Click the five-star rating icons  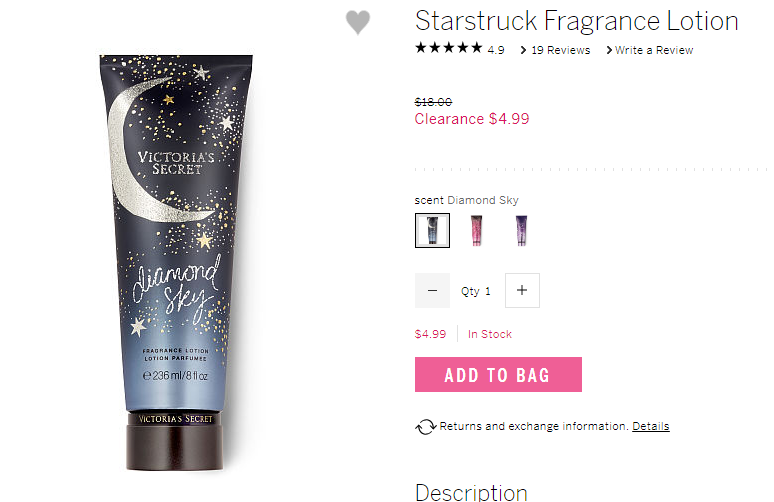click(x=448, y=48)
